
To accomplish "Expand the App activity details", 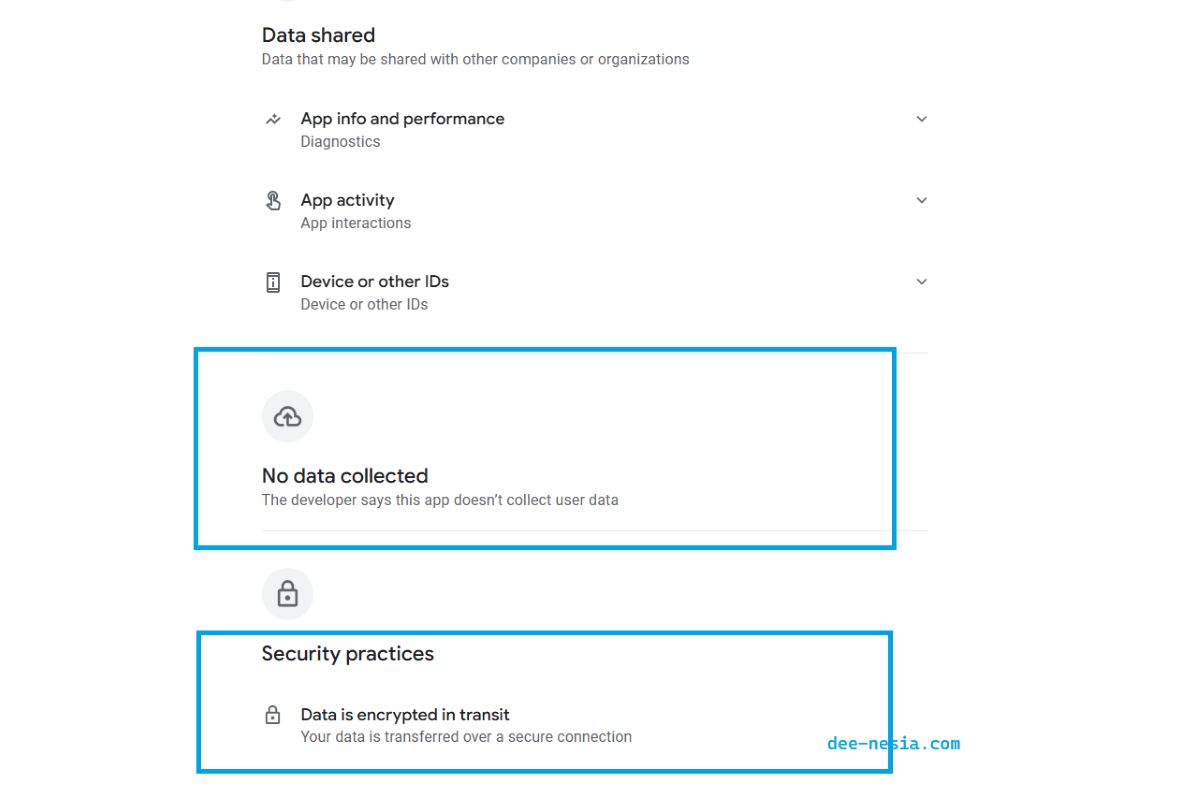I will (921, 200).
